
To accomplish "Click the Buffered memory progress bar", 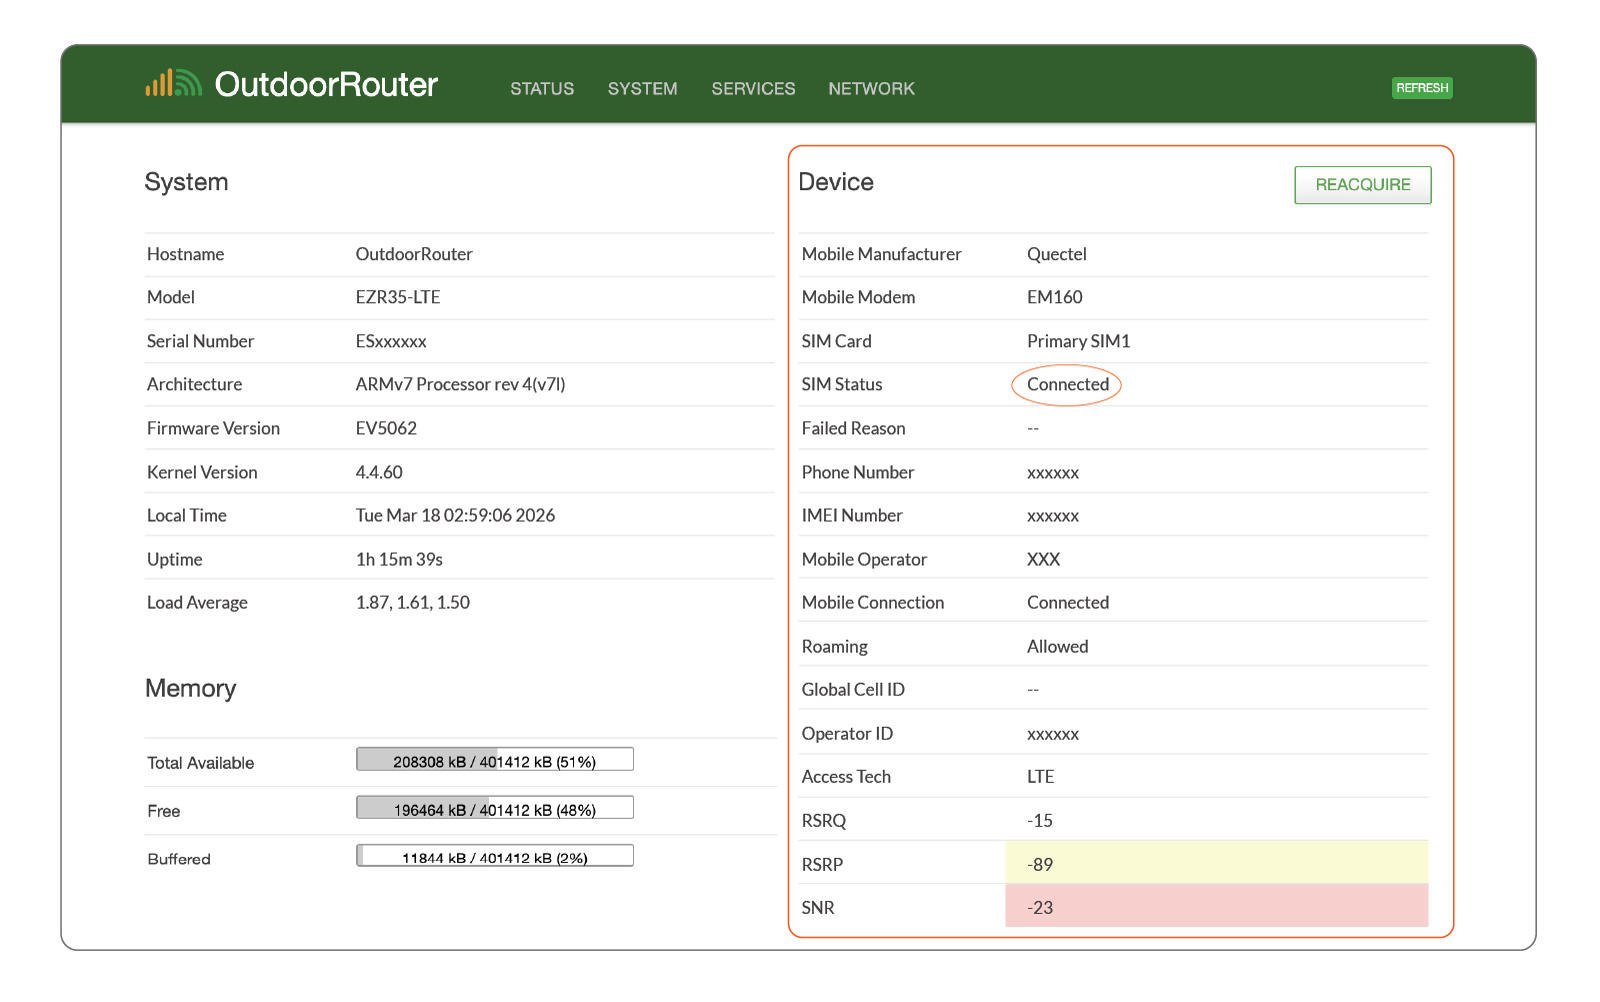I will point(495,856).
